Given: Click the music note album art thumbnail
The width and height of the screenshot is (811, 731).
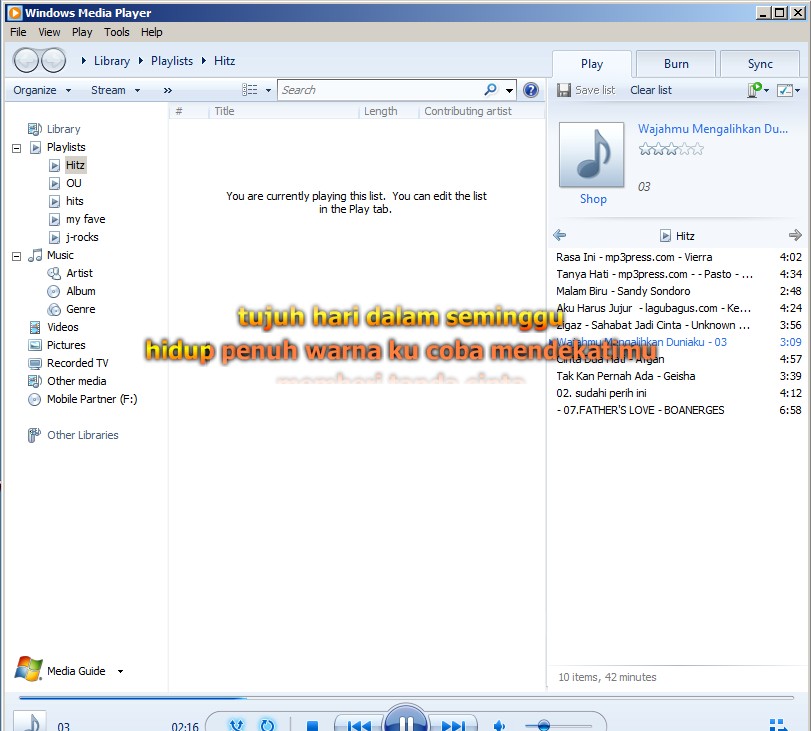Looking at the screenshot, I should [592, 154].
